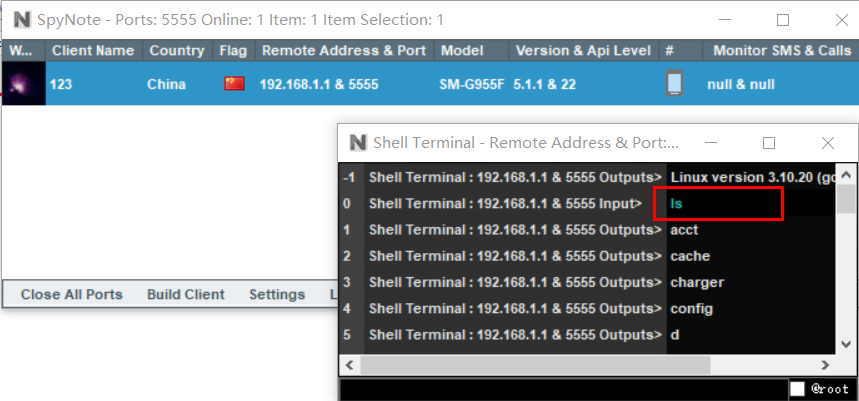Toggle the @root checkbox
859x401 pixels.
click(x=797, y=388)
